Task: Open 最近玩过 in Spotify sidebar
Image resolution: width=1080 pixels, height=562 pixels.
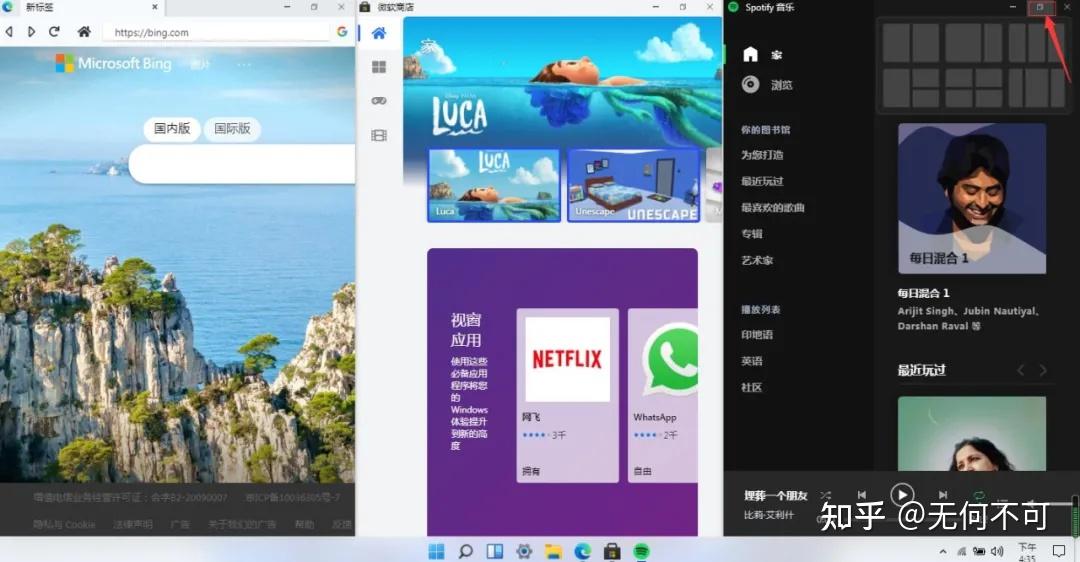Action: pos(762,181)
